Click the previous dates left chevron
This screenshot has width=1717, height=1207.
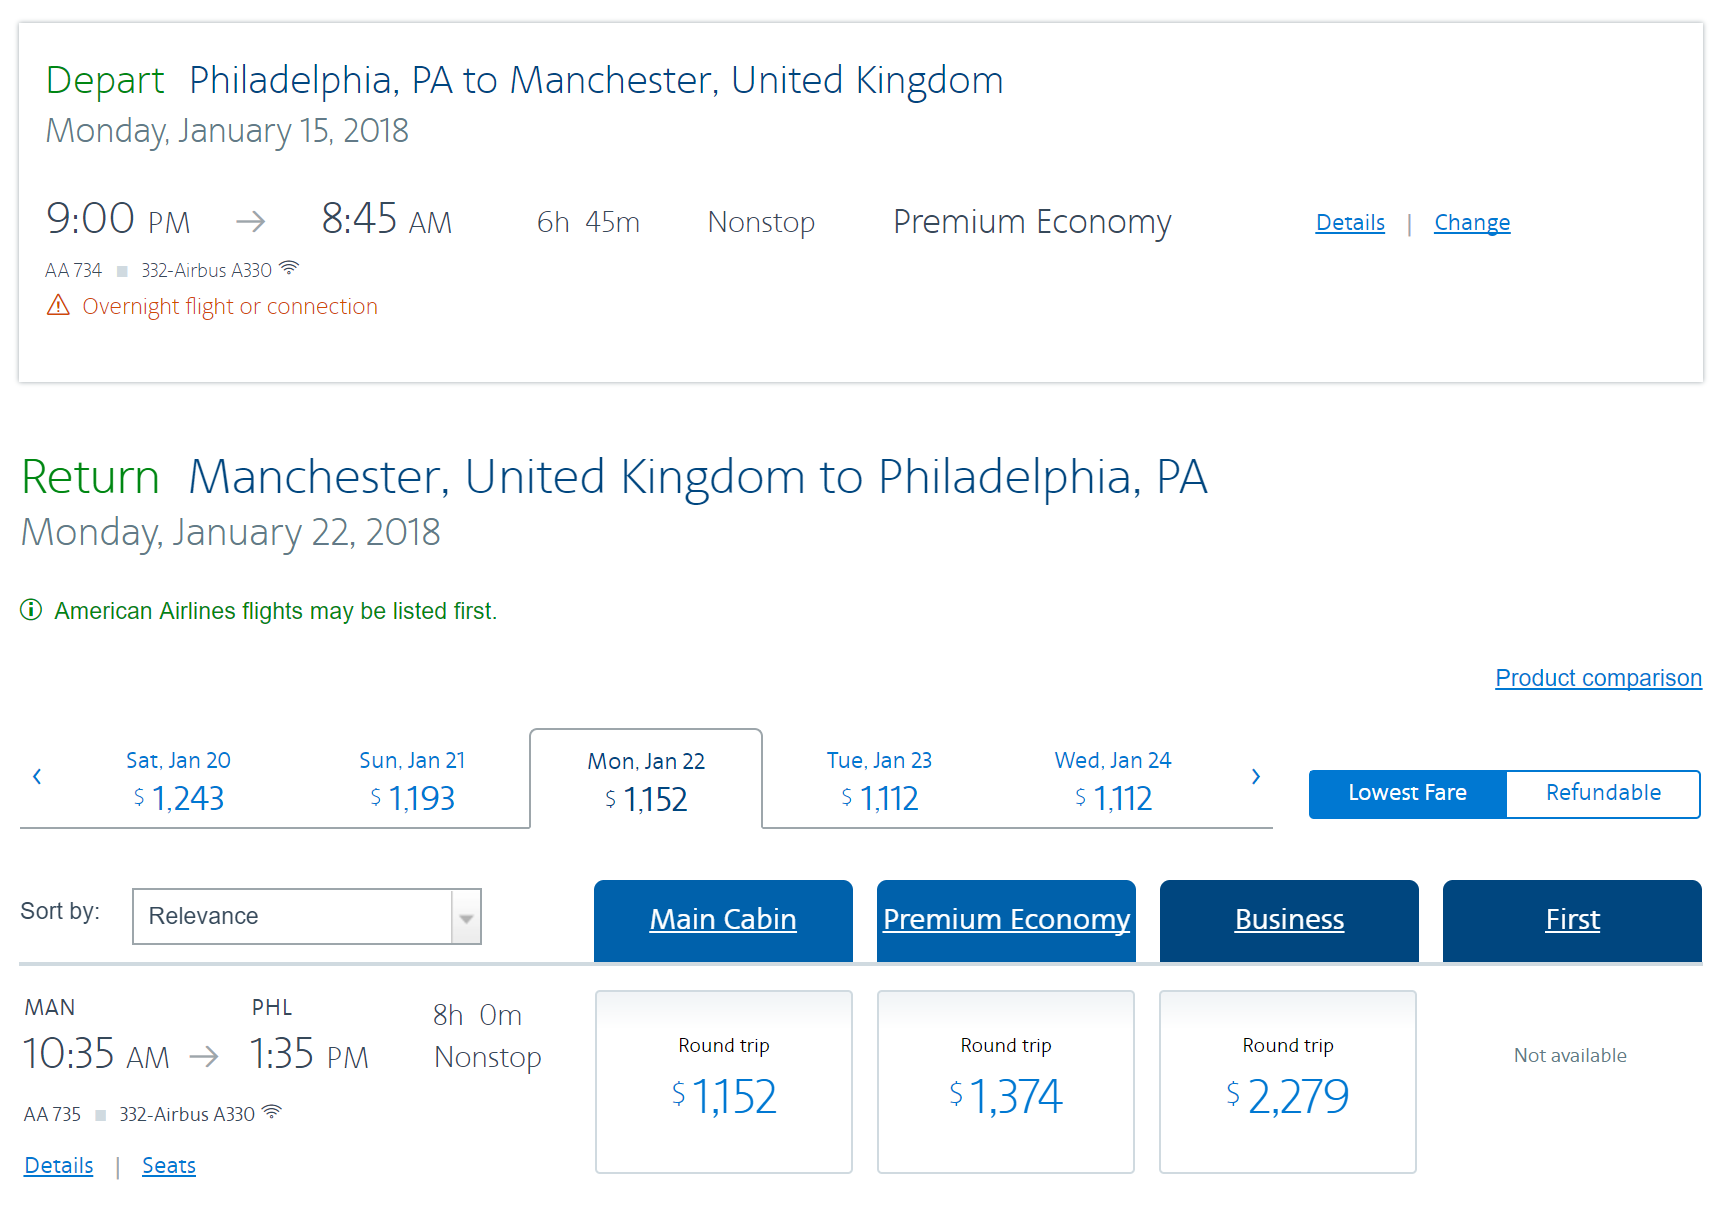tap(37, 776)
